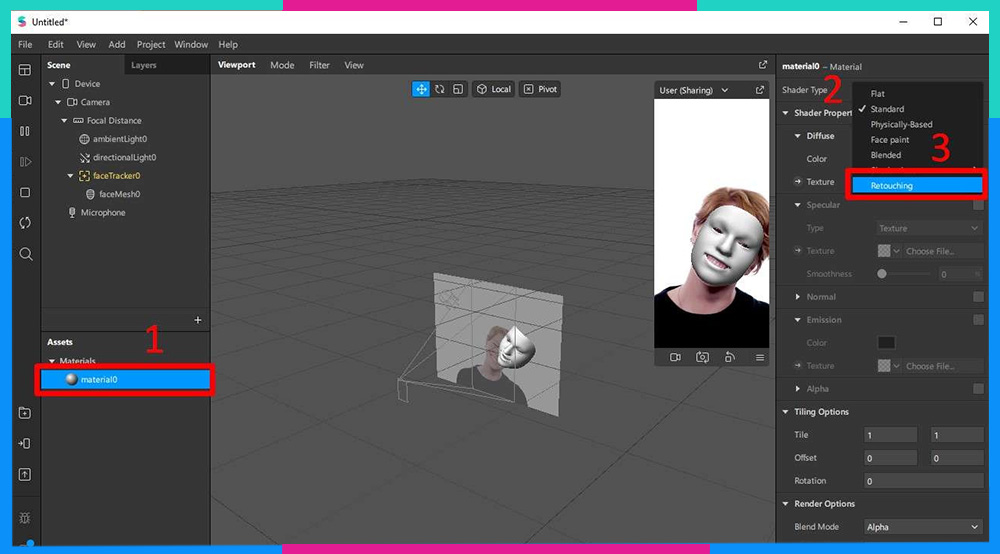Select material0 in the Assets panel

[x=125, y=380]
